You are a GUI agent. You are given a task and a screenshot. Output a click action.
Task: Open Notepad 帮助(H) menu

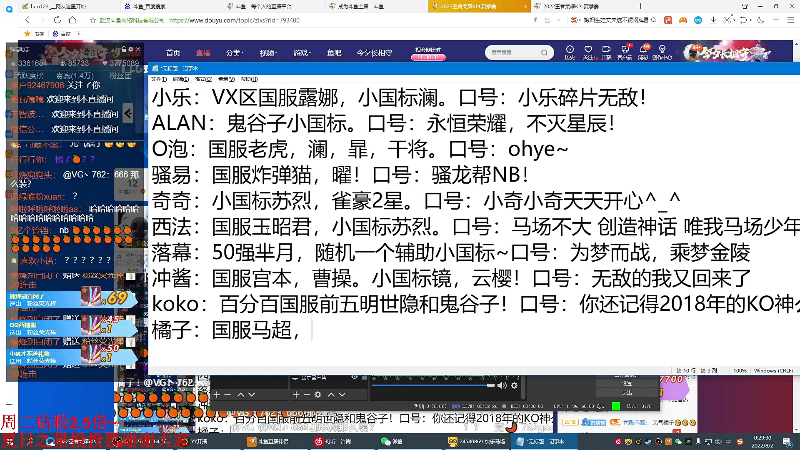tap(249, 79)
